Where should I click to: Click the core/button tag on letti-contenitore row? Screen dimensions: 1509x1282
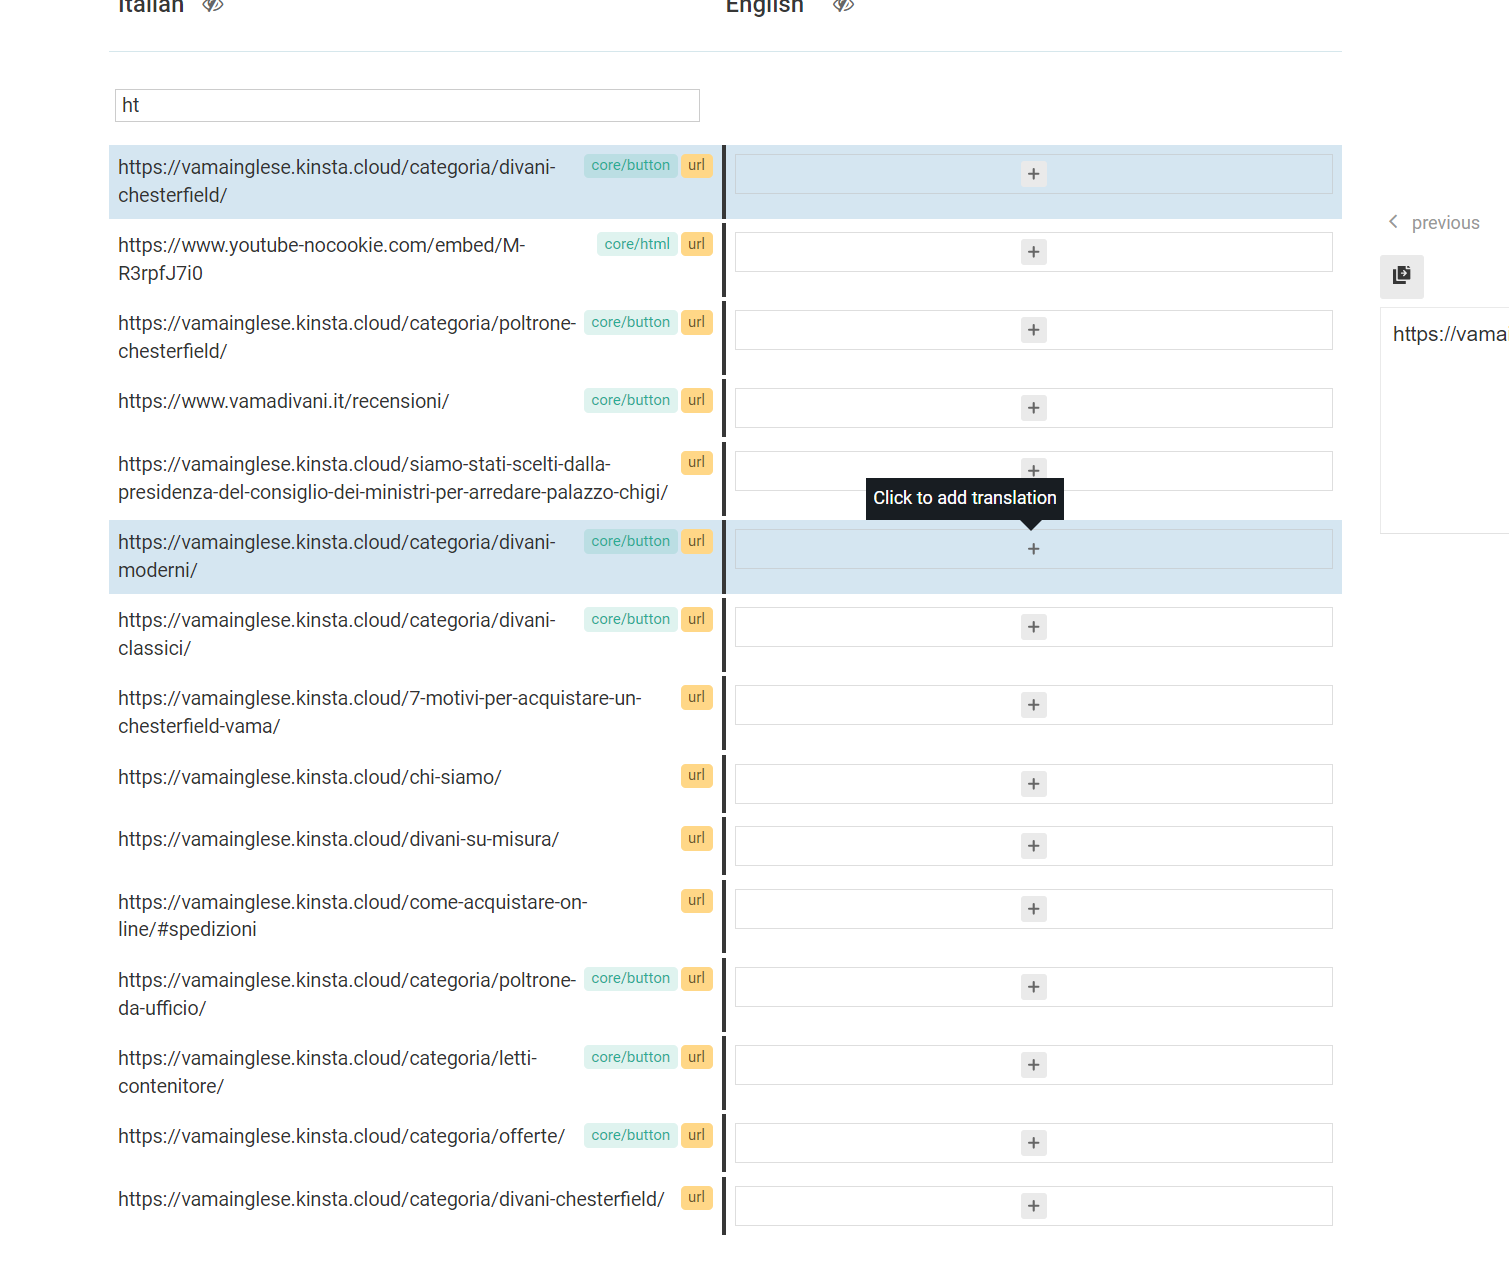click(631, 1057)
